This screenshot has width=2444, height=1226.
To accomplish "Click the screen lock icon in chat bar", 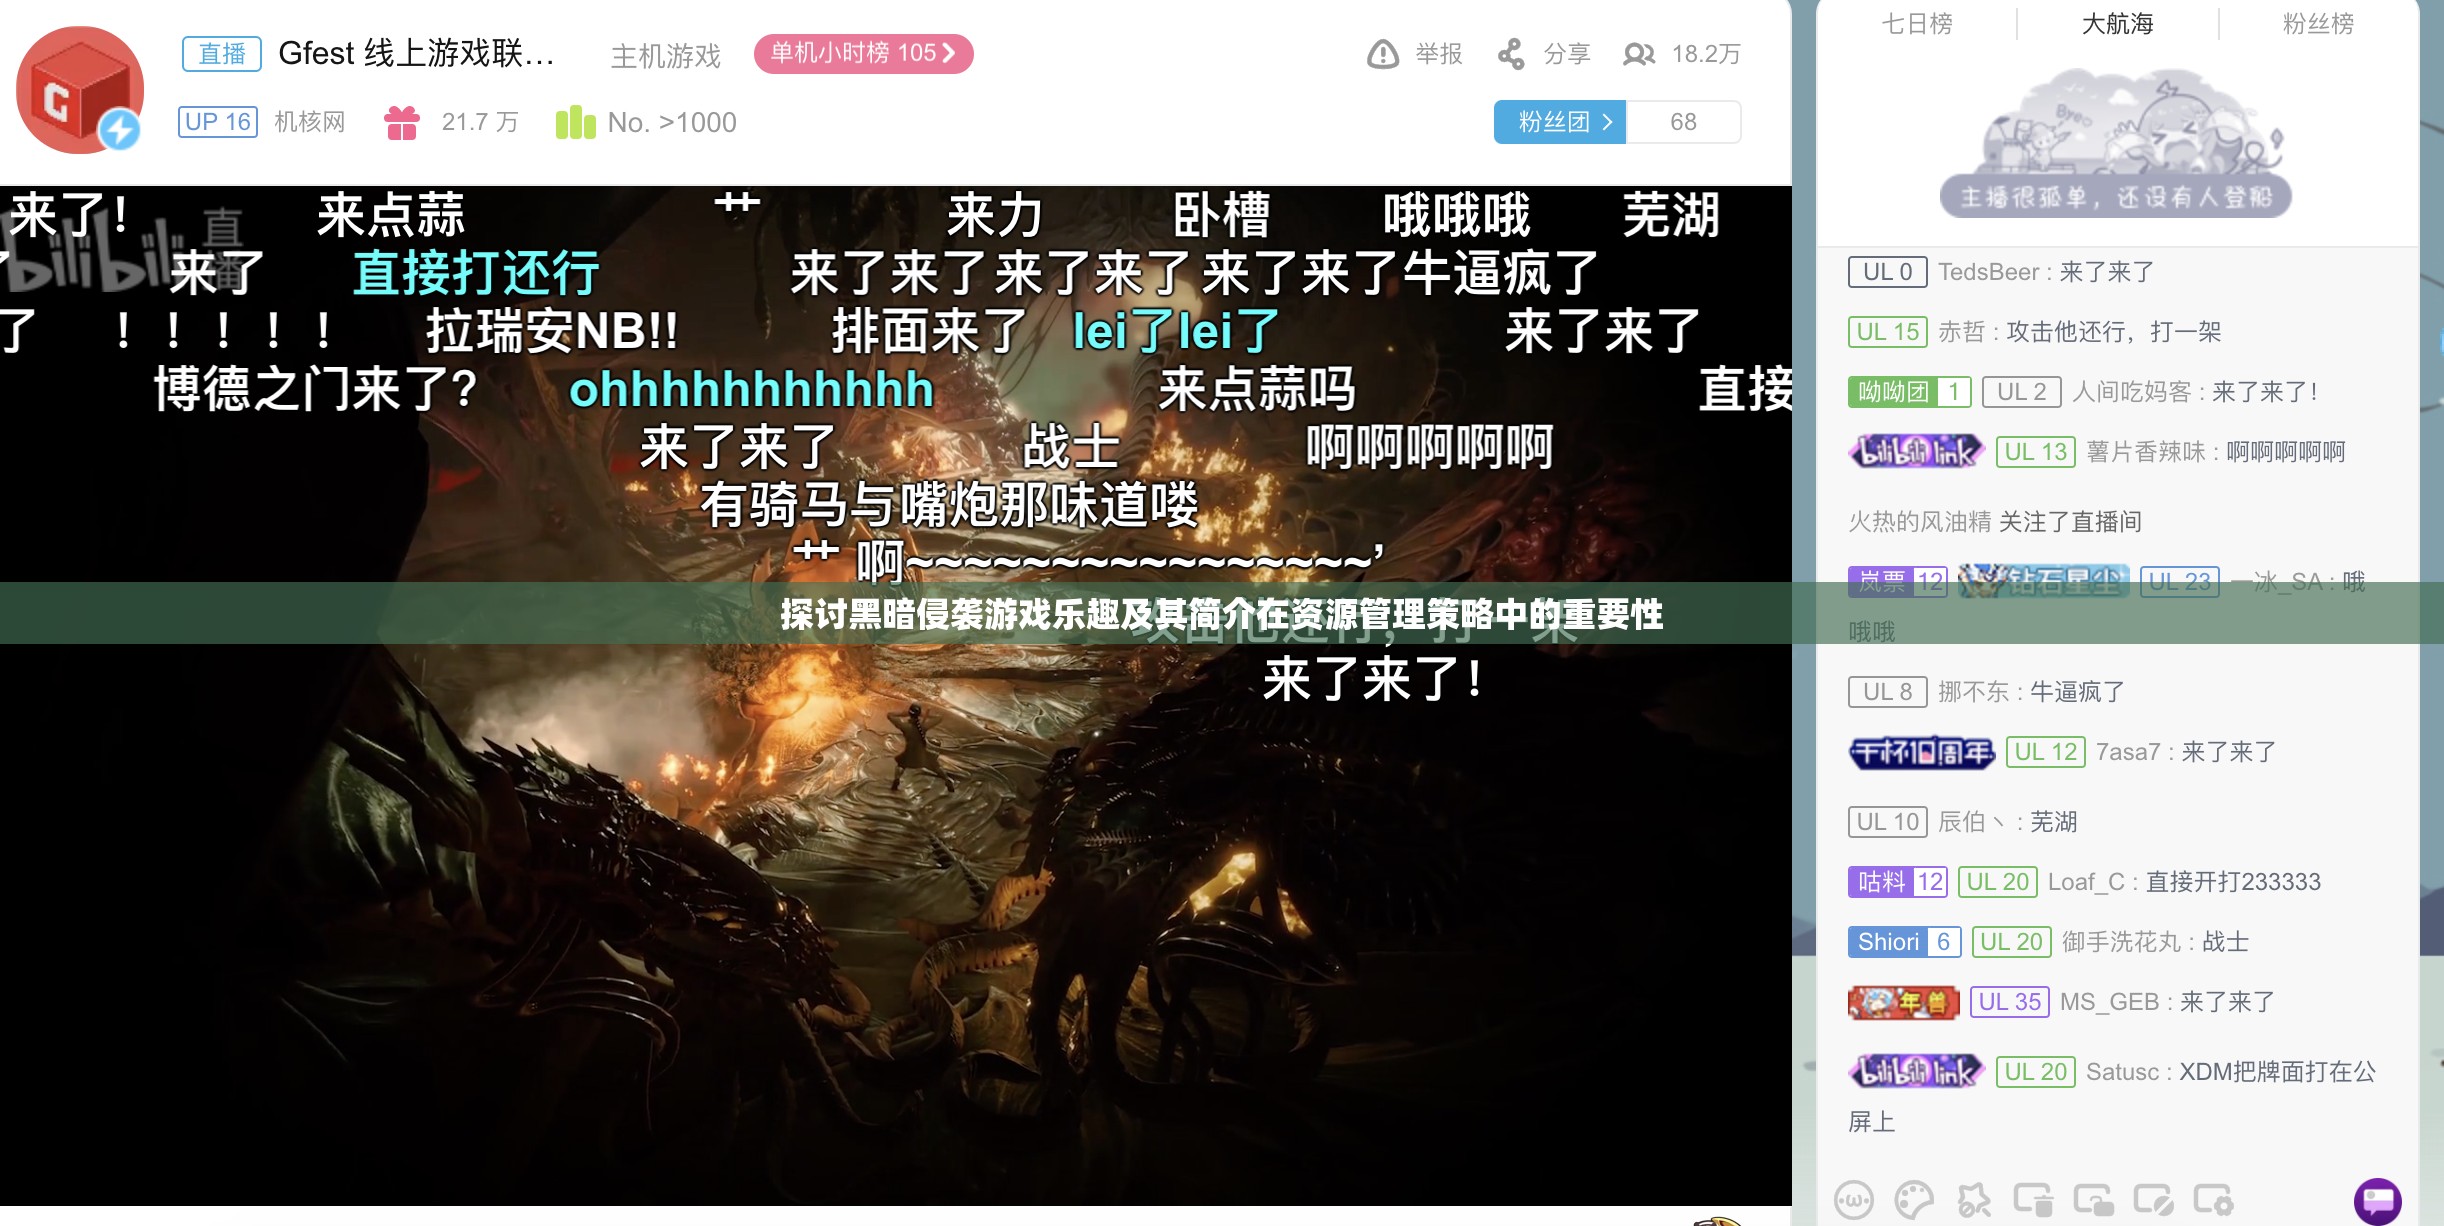I will (2092, 1201).
